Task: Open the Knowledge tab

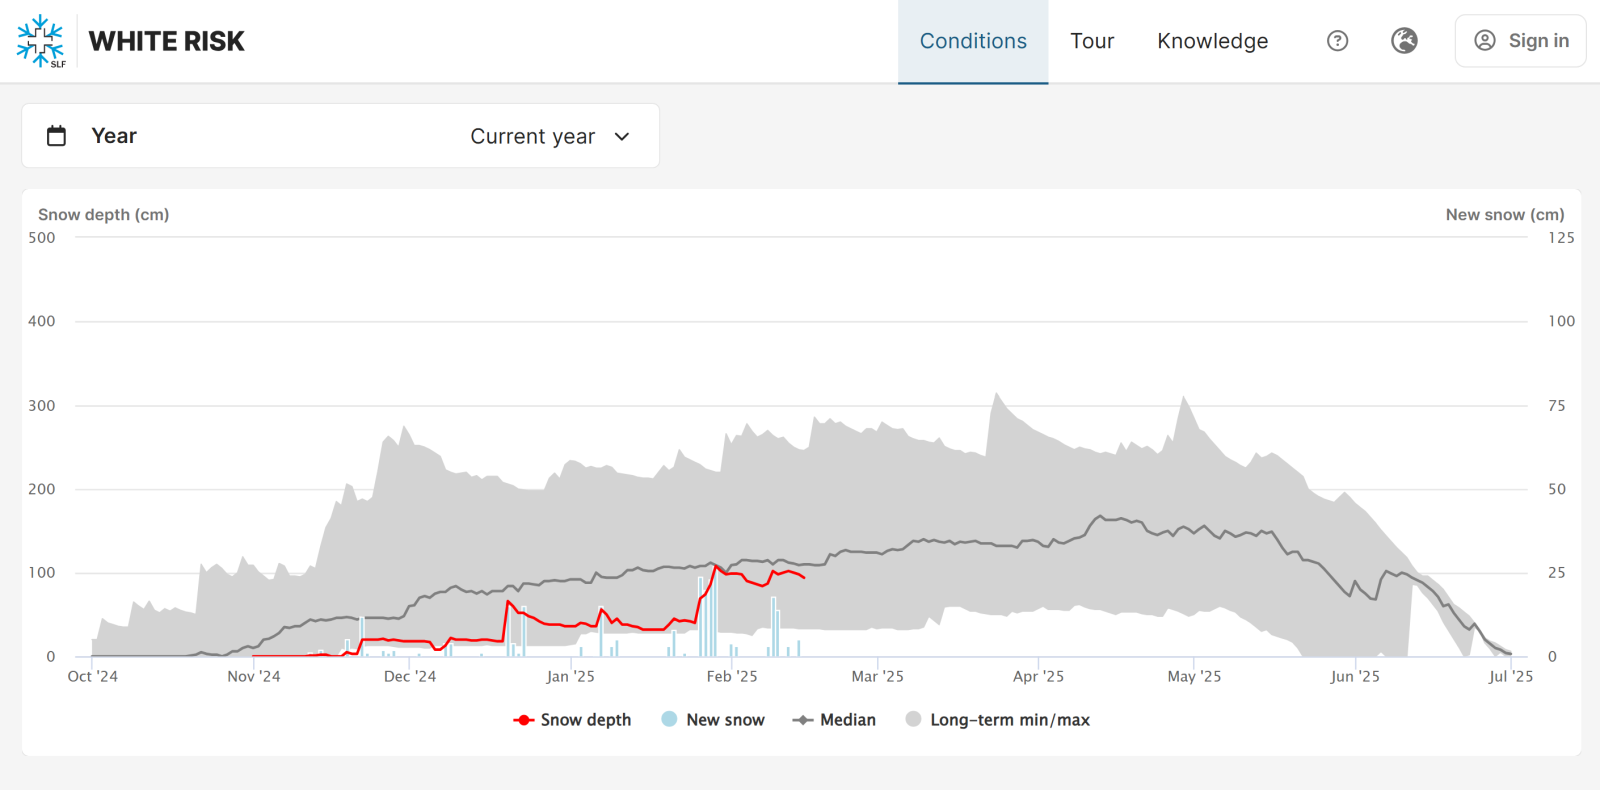Action: pyautogui.click(x=1212, y=41)
